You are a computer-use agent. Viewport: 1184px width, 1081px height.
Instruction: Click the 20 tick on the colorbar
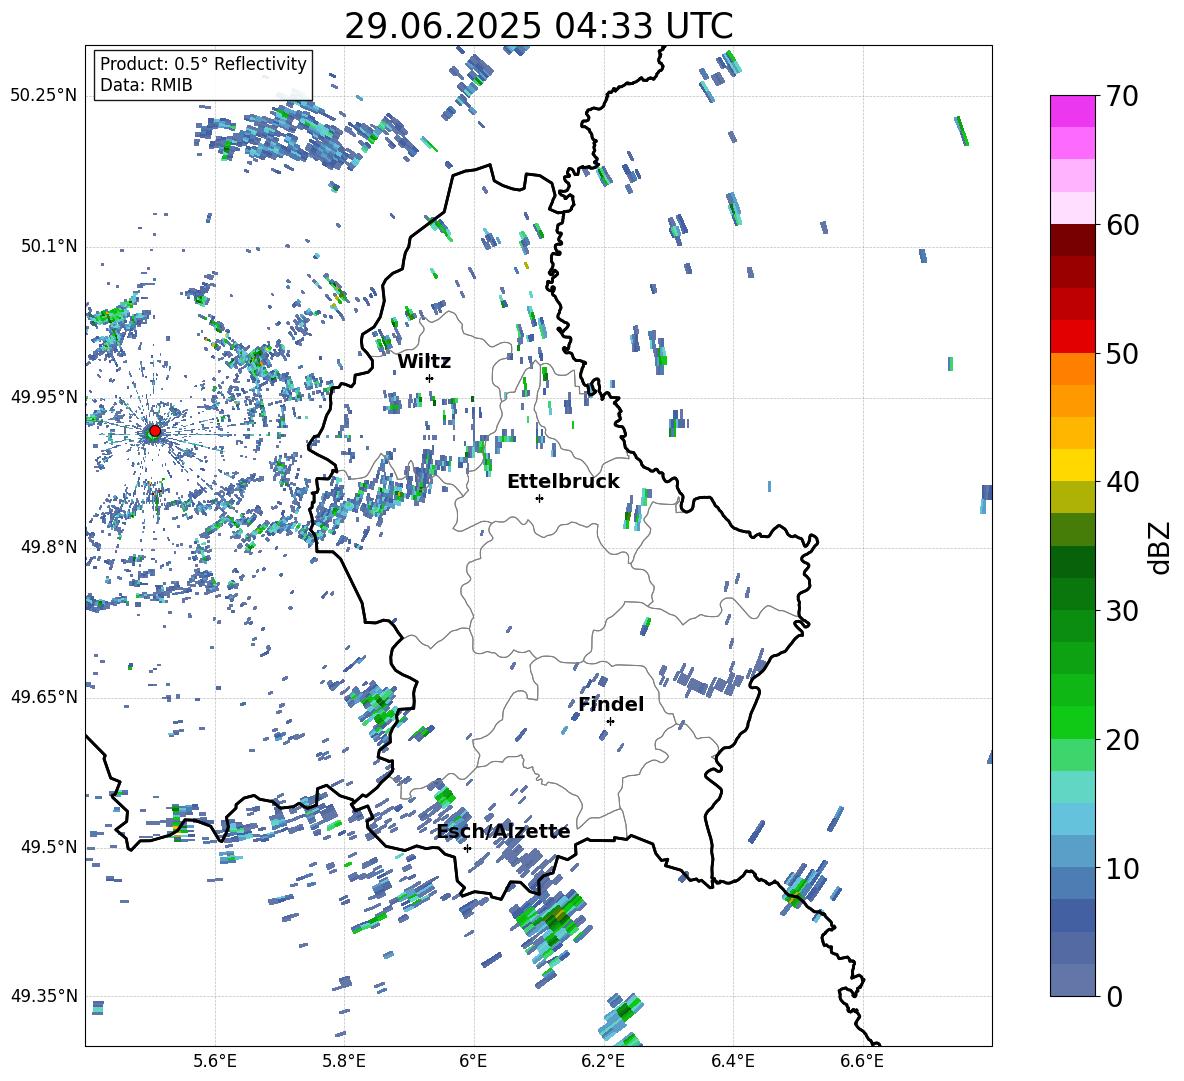point(1121,739)
